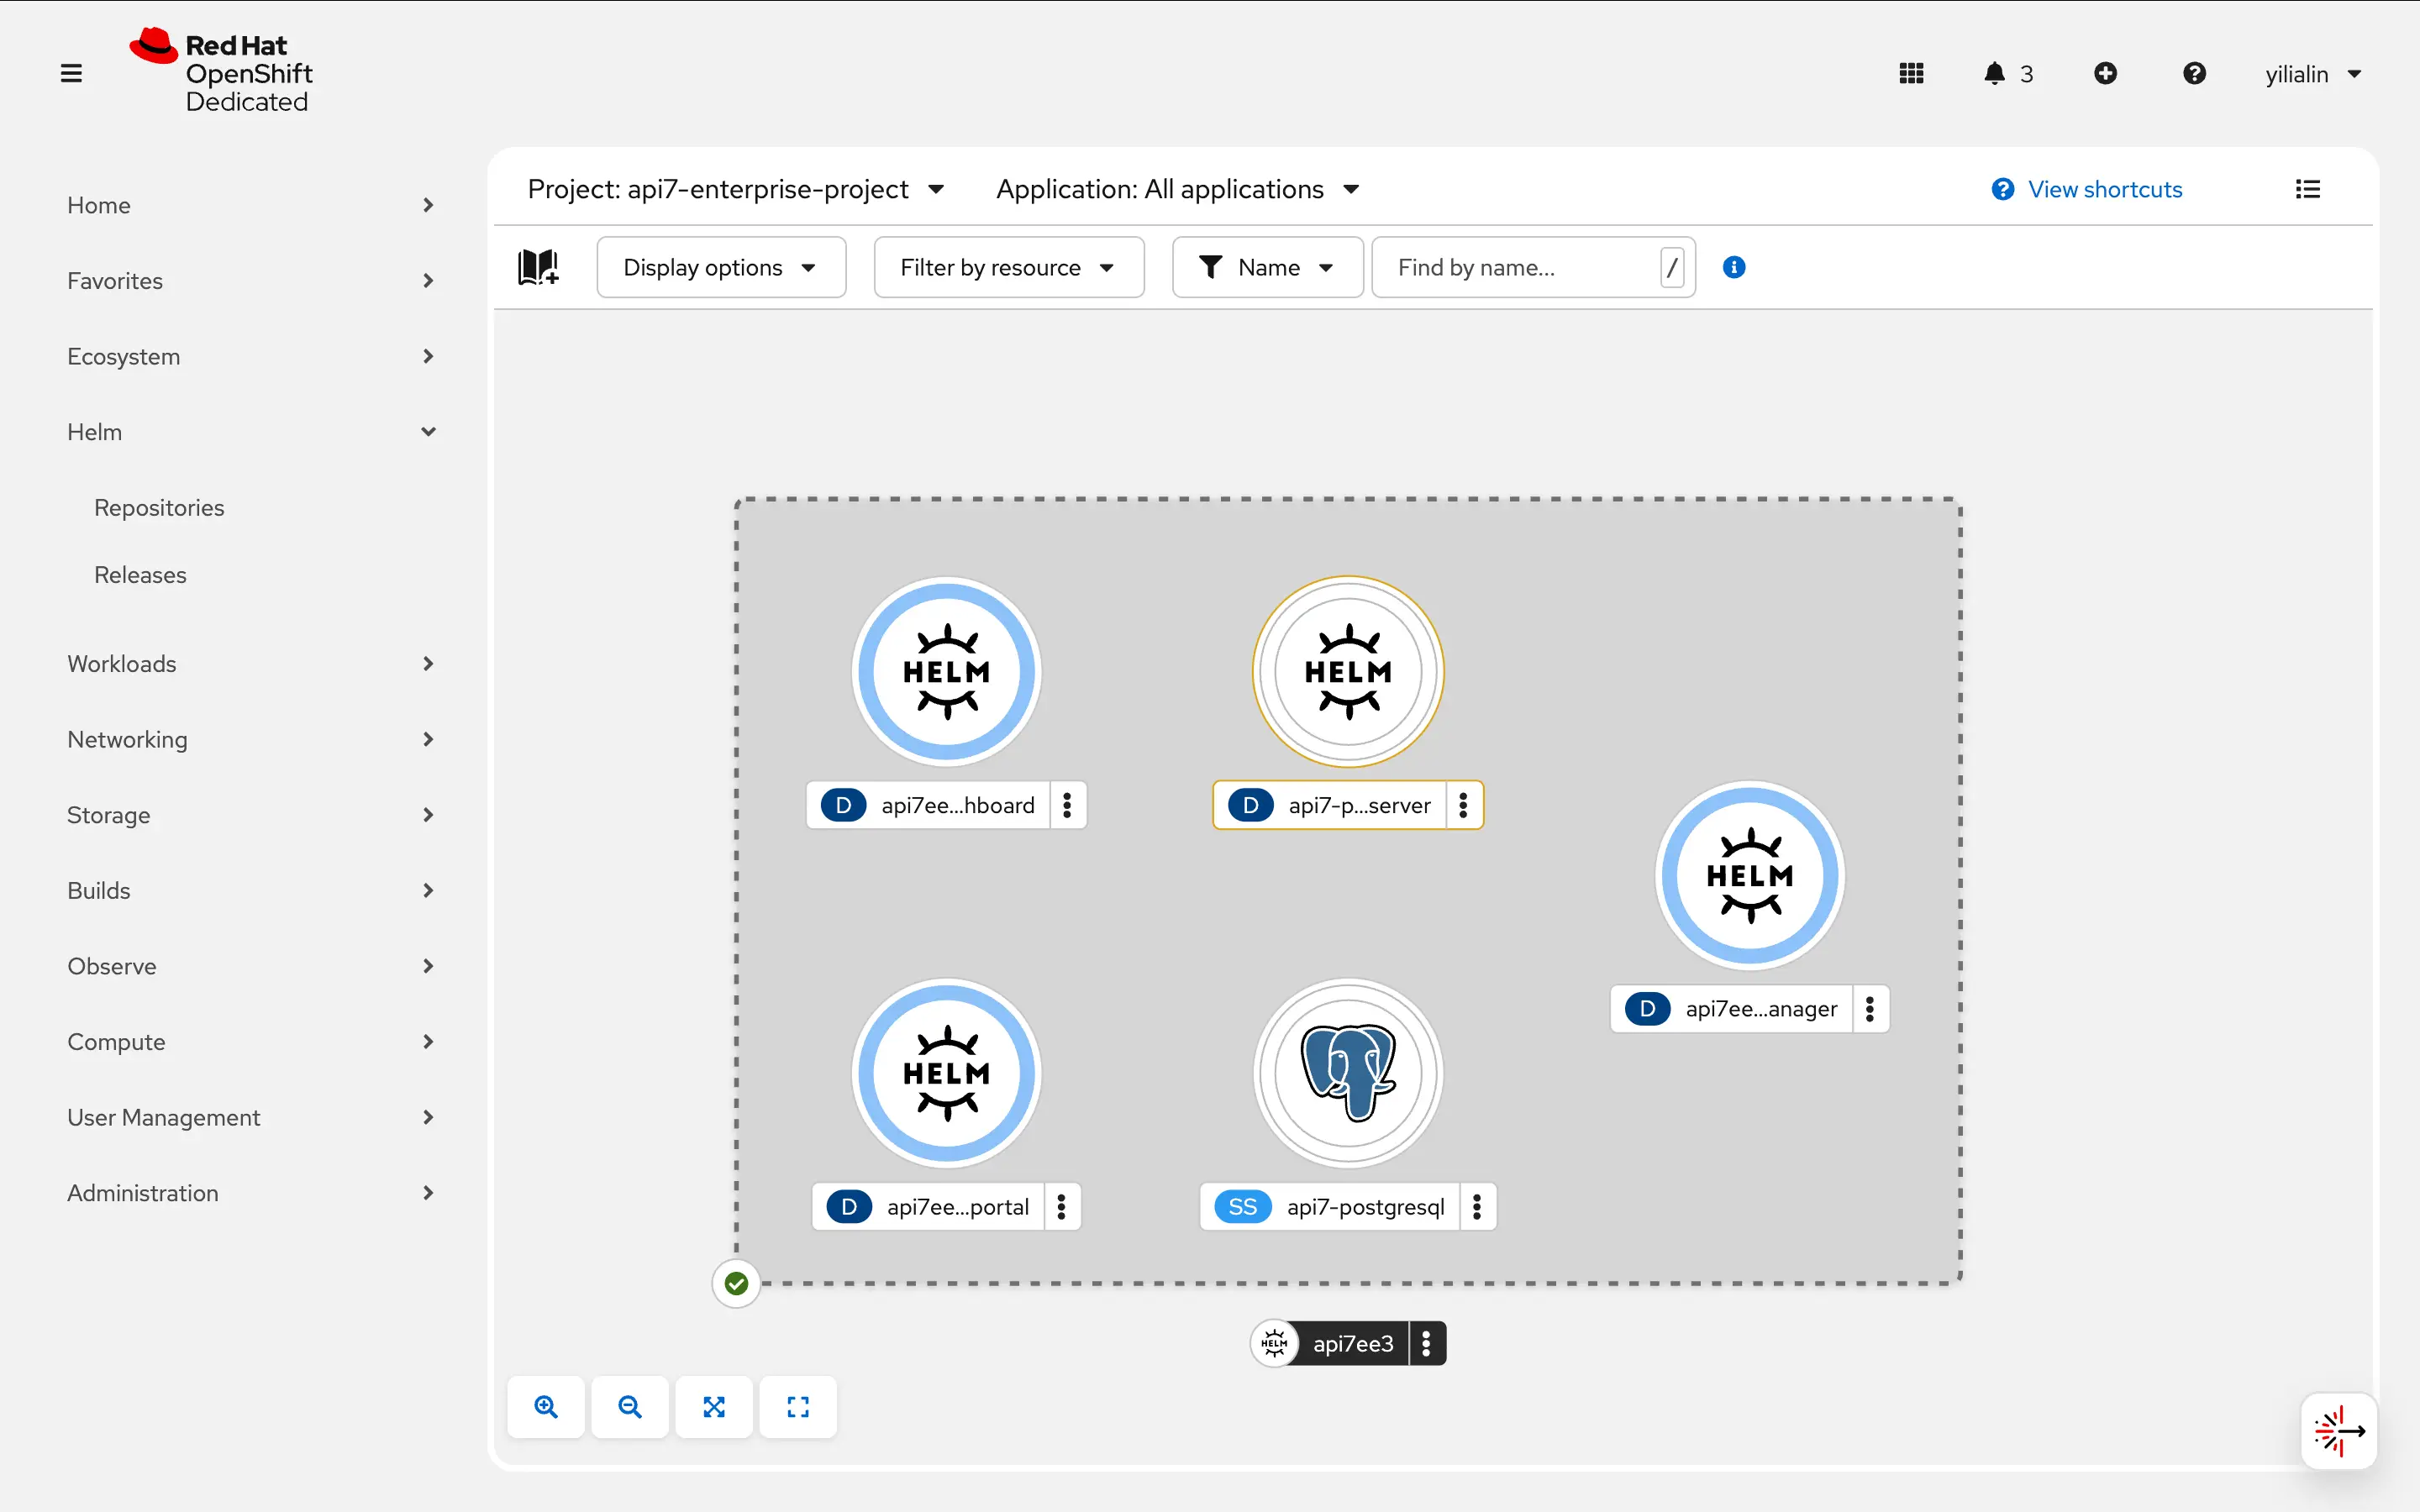Select the api7-postgresql StatefulSet node
The width and height of the screenshot is (2420, 1512).
1348,1073
